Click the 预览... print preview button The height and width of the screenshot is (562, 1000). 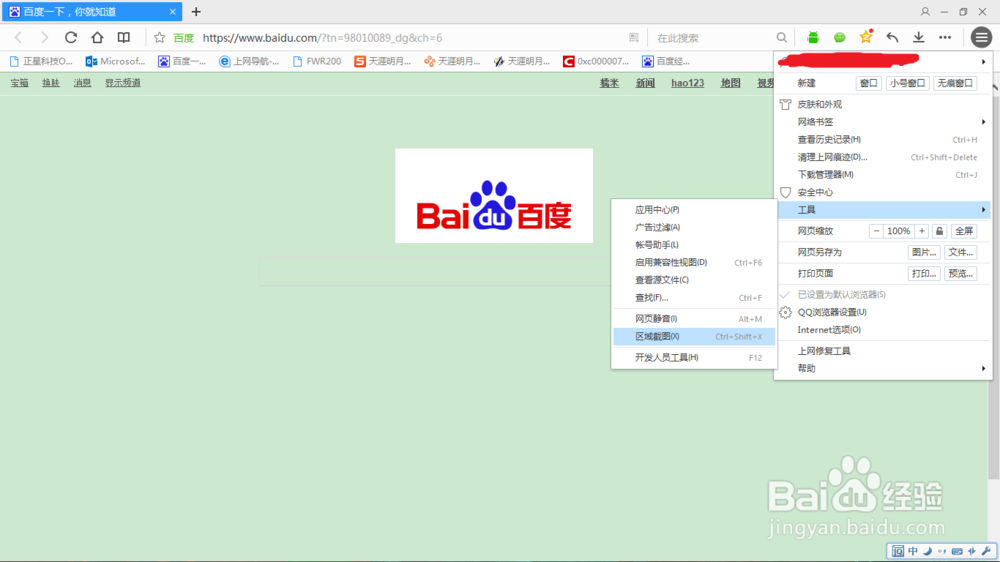960,273
